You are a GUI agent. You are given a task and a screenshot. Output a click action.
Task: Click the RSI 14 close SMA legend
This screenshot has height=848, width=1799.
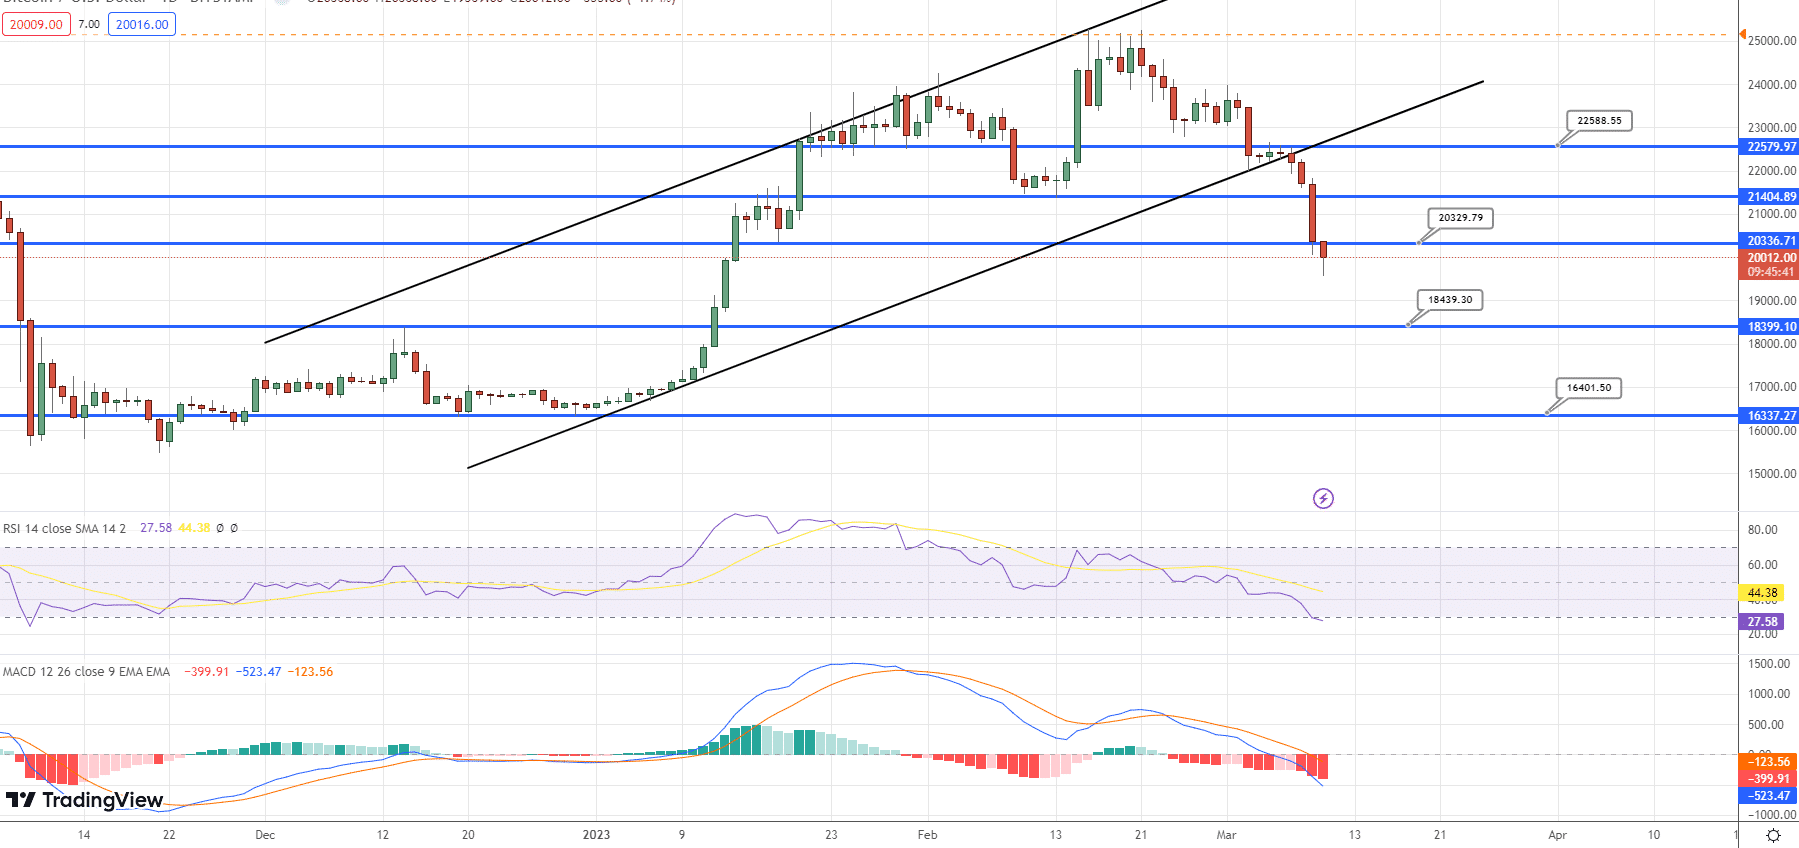point(64,528)
